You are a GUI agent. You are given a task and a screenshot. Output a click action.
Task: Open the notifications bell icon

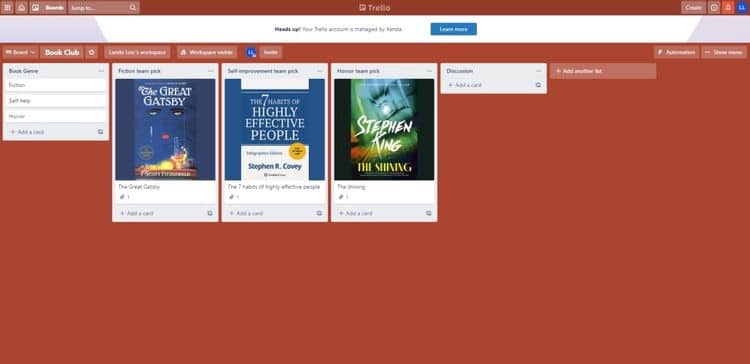(x=728, y=8)
